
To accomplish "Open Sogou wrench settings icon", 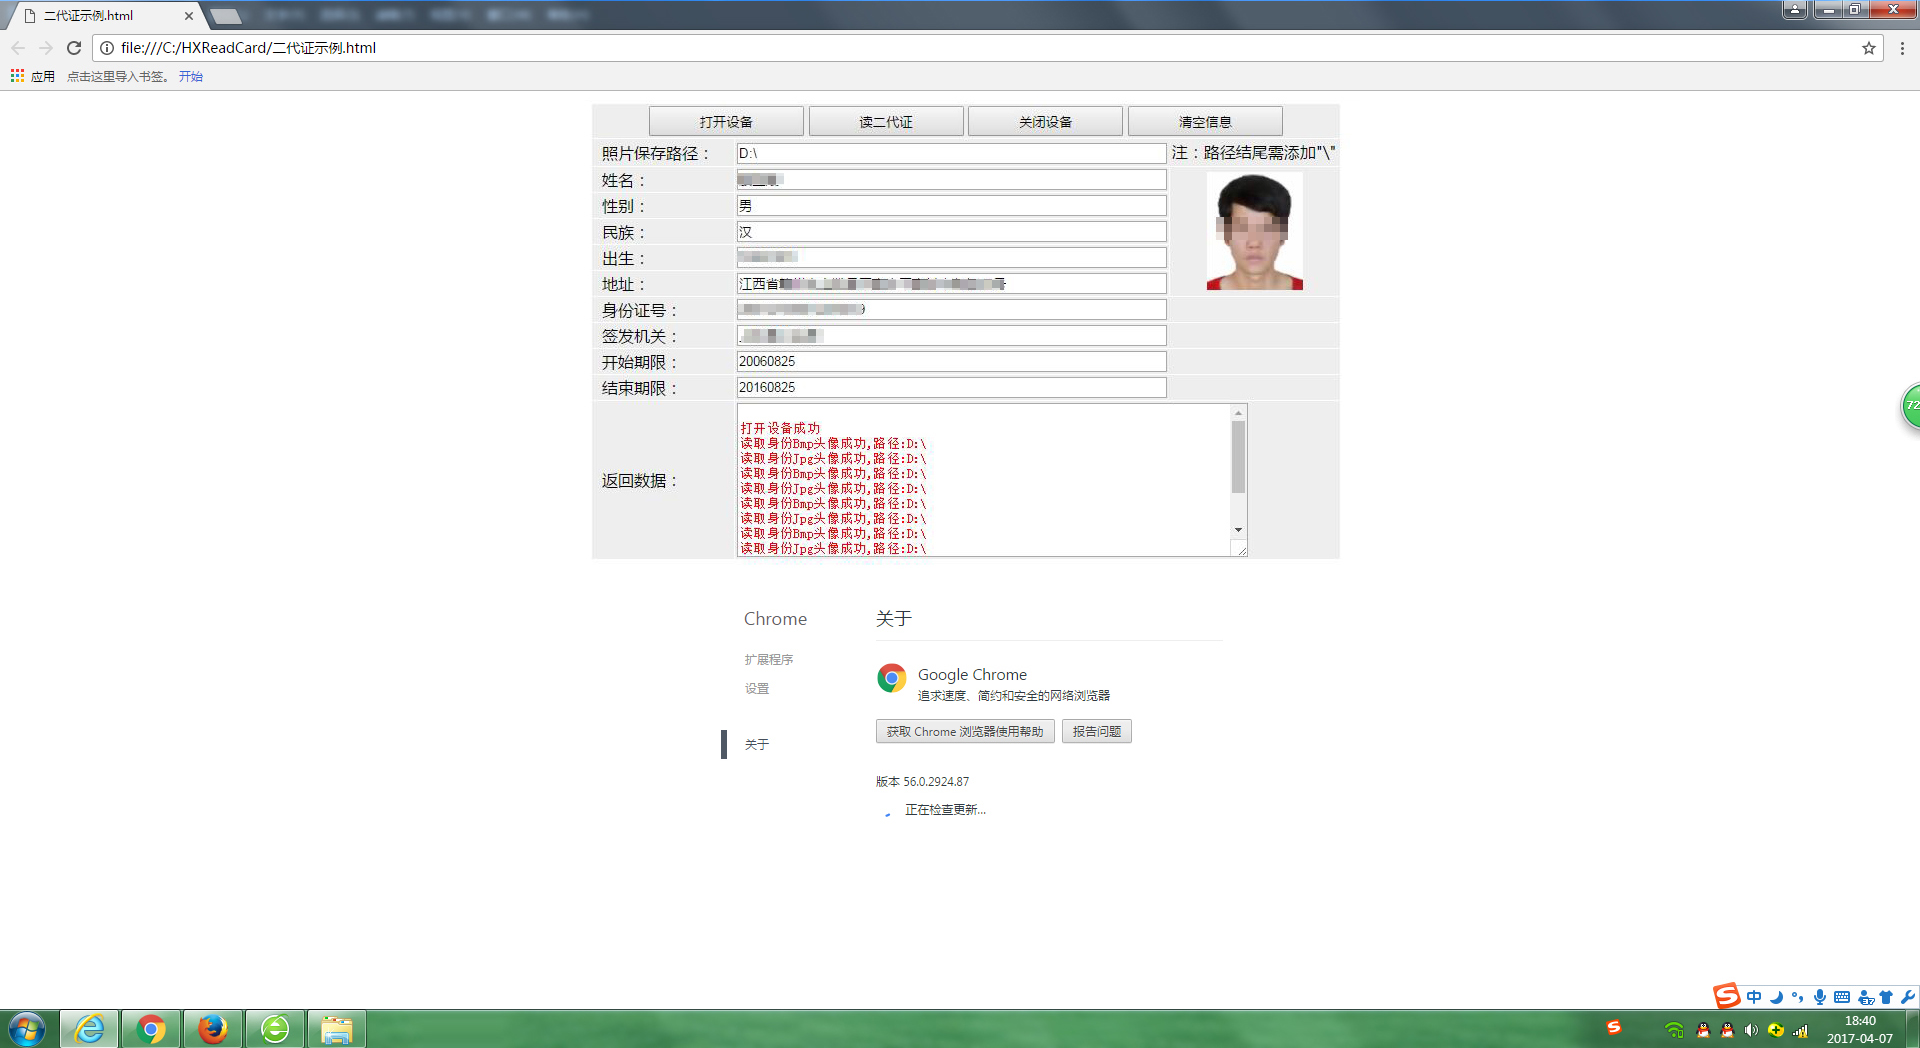I will [x=1908, y=997].
